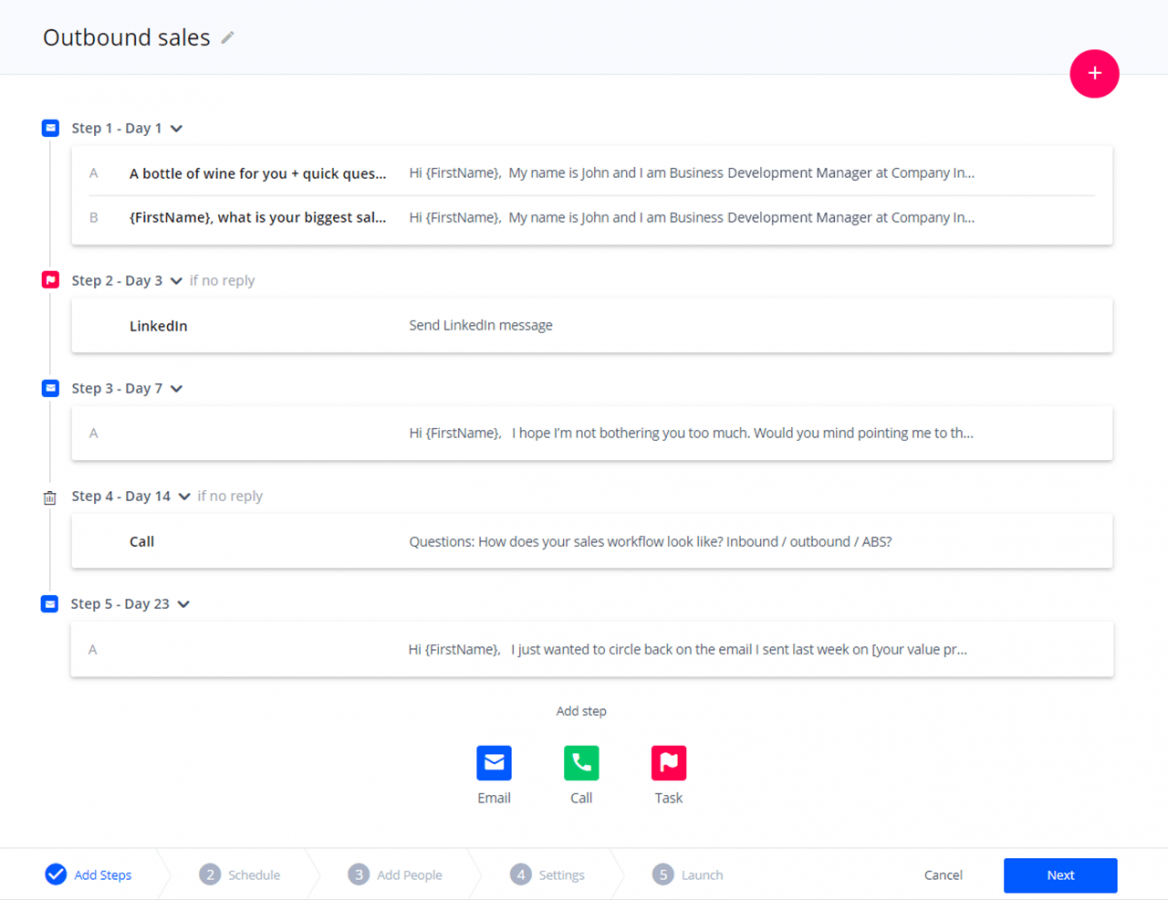Expand Step 1 - Day 1 dropdown

click(x=177, y=128)
